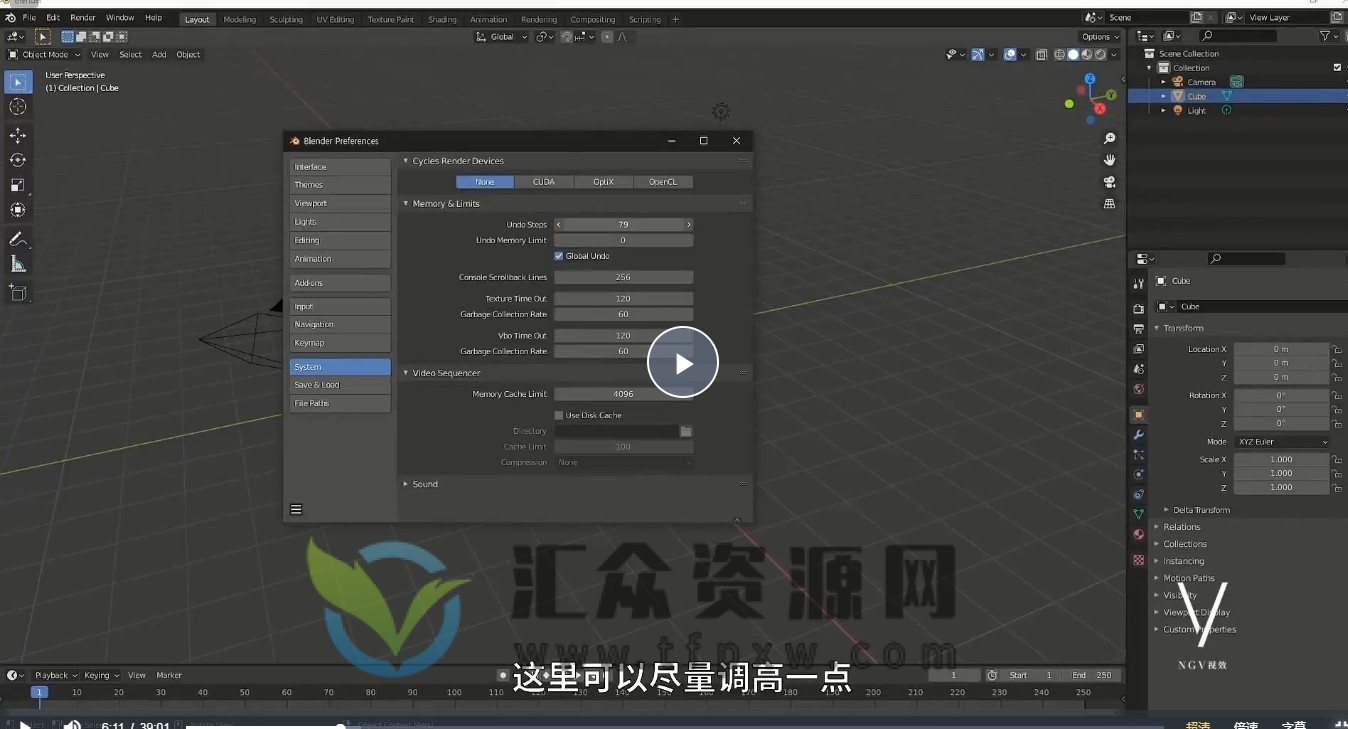This screenshot has height=729, width=1348.
Task: Open Preferences hamburger menu icon
Action: [x=296, y=509]
